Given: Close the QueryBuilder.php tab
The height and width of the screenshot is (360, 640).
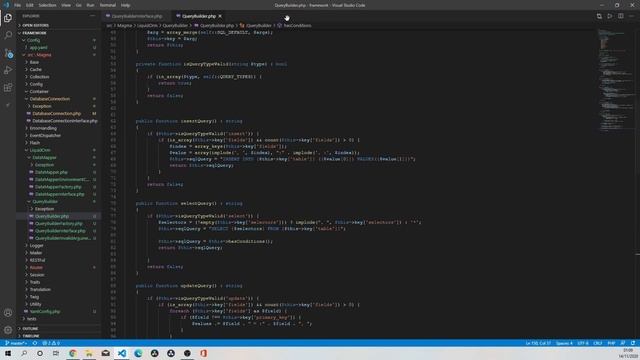Looking at the screenshot, I should point(220,16).
